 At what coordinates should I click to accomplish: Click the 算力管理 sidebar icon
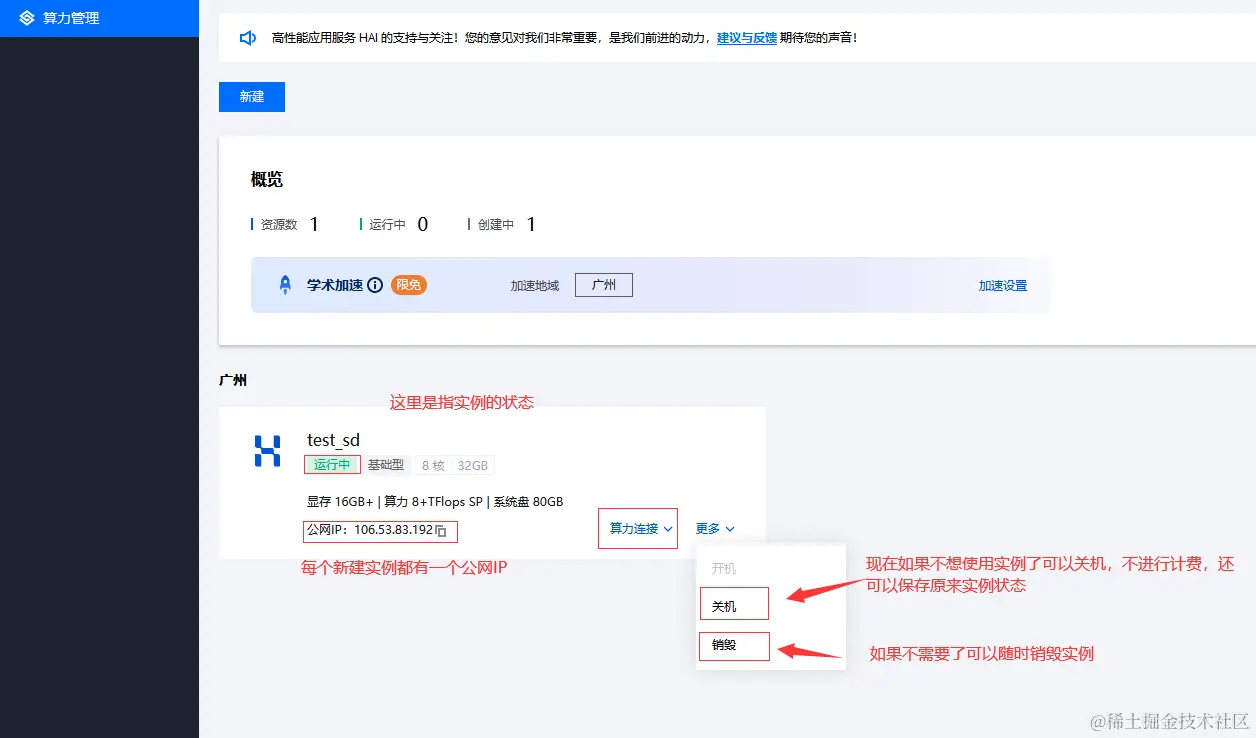28,17
